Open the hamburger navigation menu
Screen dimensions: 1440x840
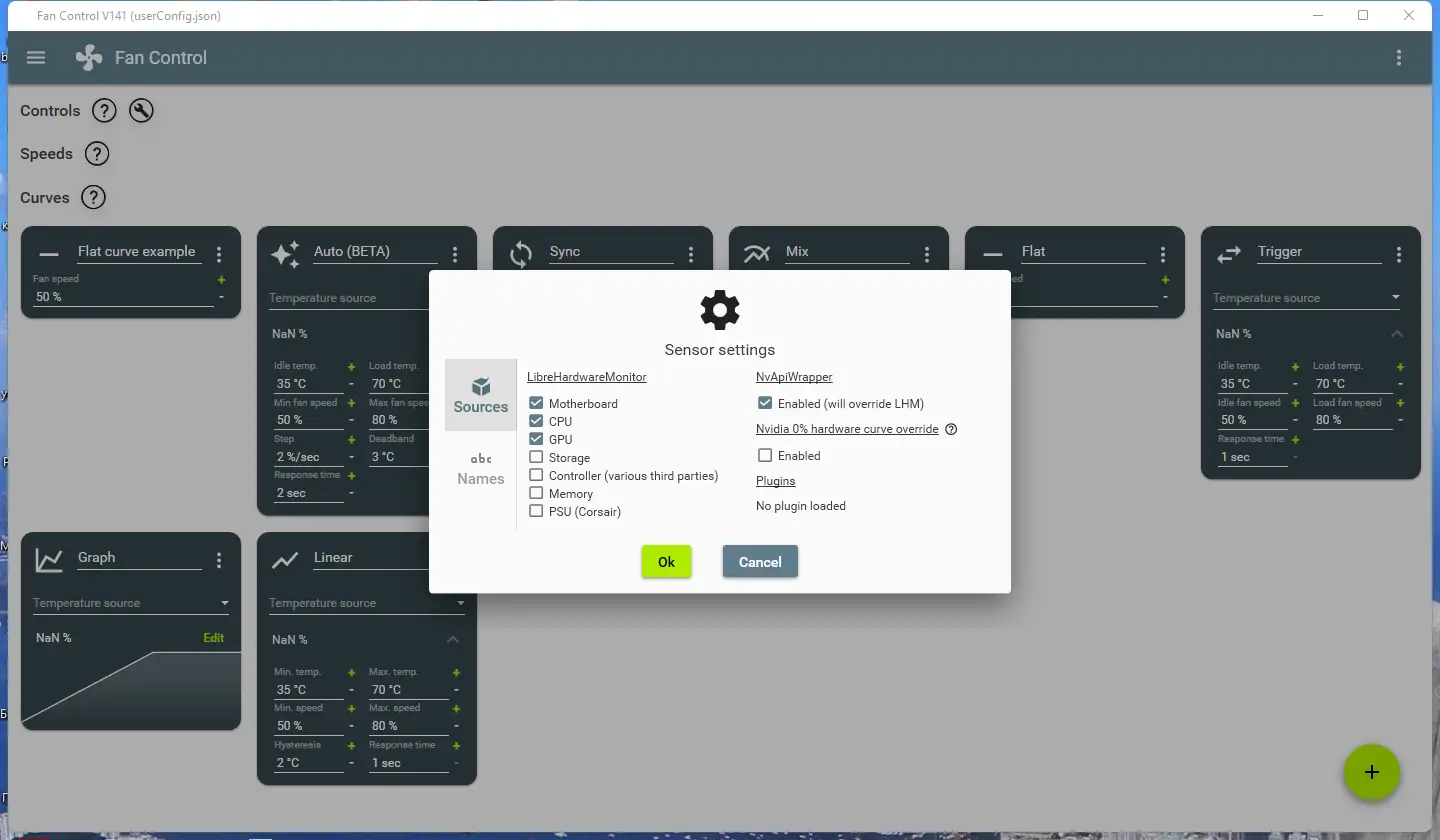[36, 57]
